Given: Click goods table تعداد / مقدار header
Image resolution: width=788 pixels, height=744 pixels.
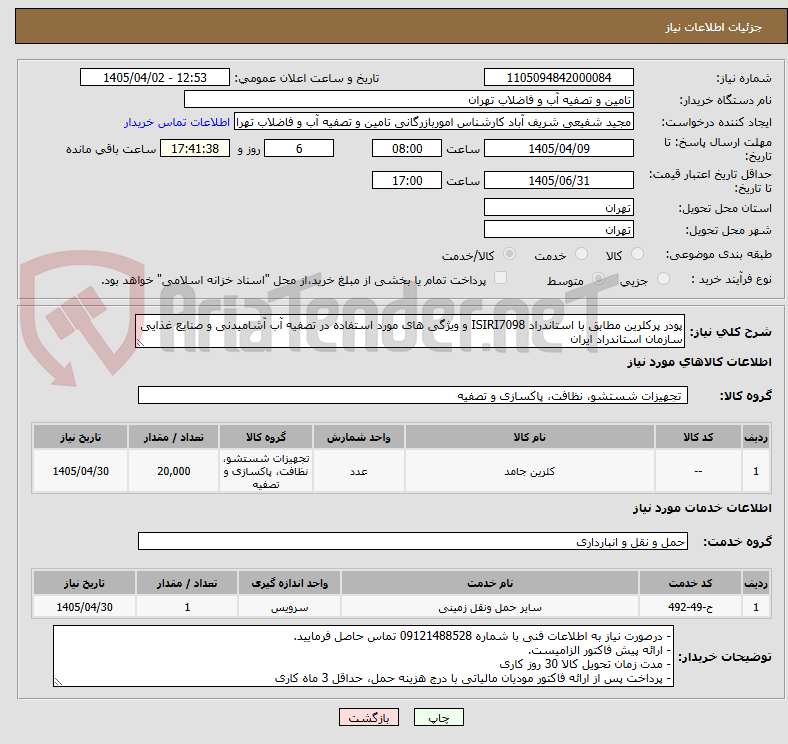Looking at the screenshot, I should 173,437.
